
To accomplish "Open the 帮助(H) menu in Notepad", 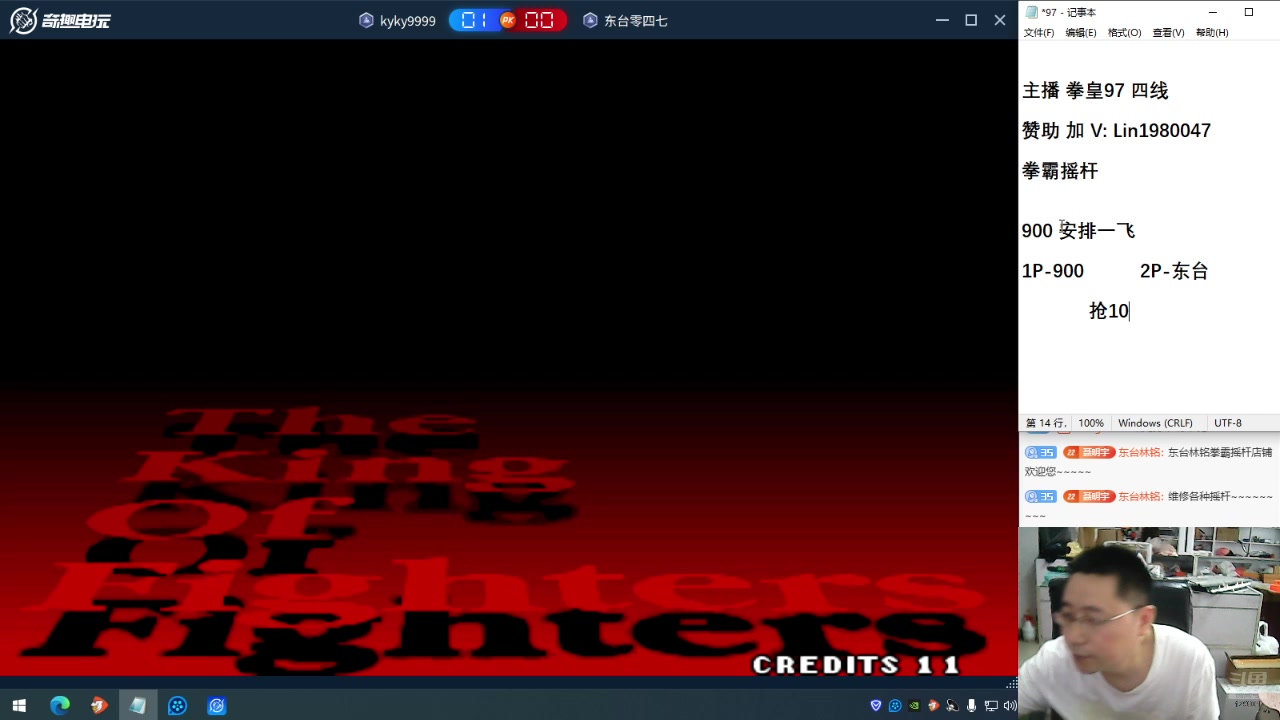I will tap(1211, 33).
